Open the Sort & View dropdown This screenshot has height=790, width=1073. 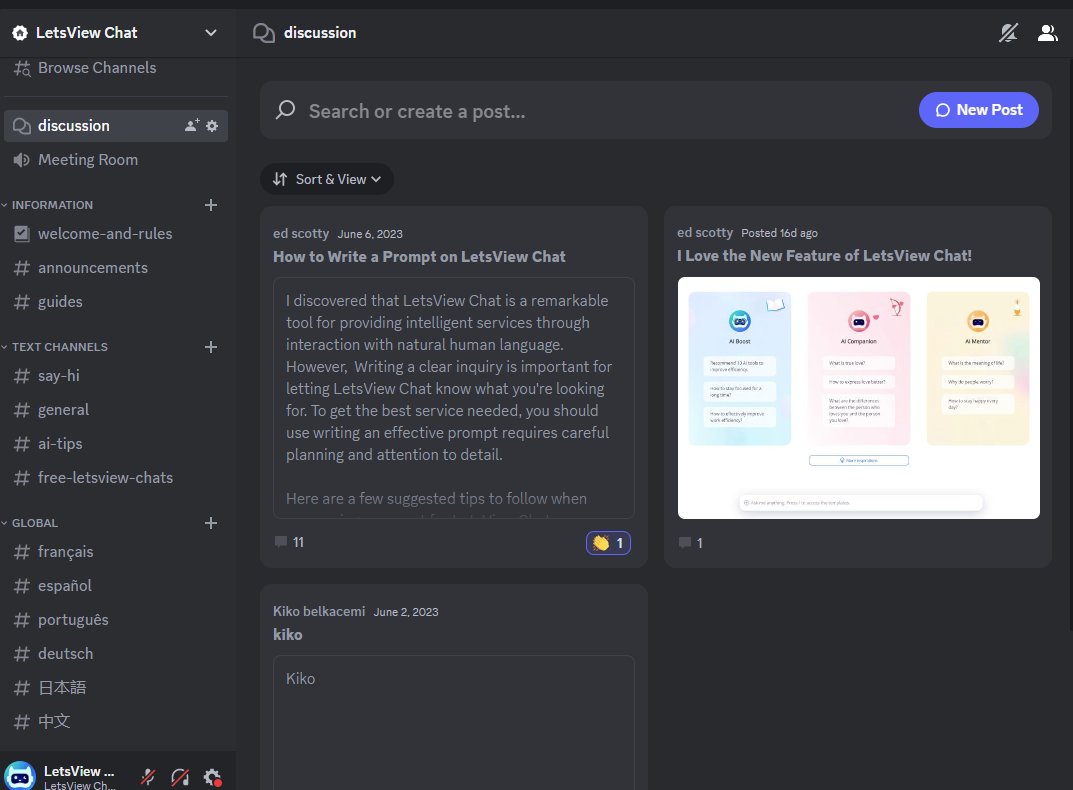[326, 179]
